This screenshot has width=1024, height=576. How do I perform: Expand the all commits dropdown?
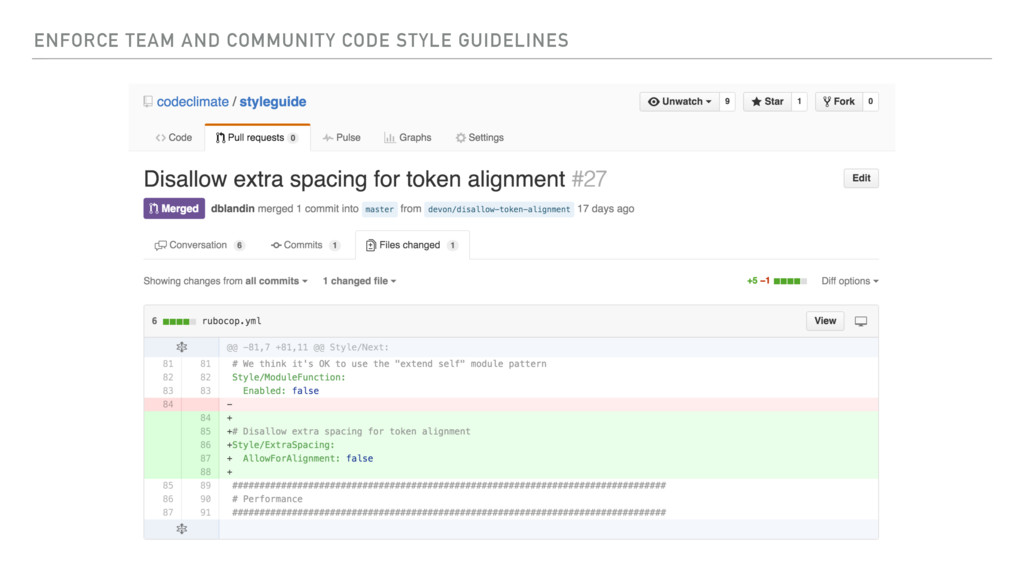pyautogui.click(x=276, y=281)
